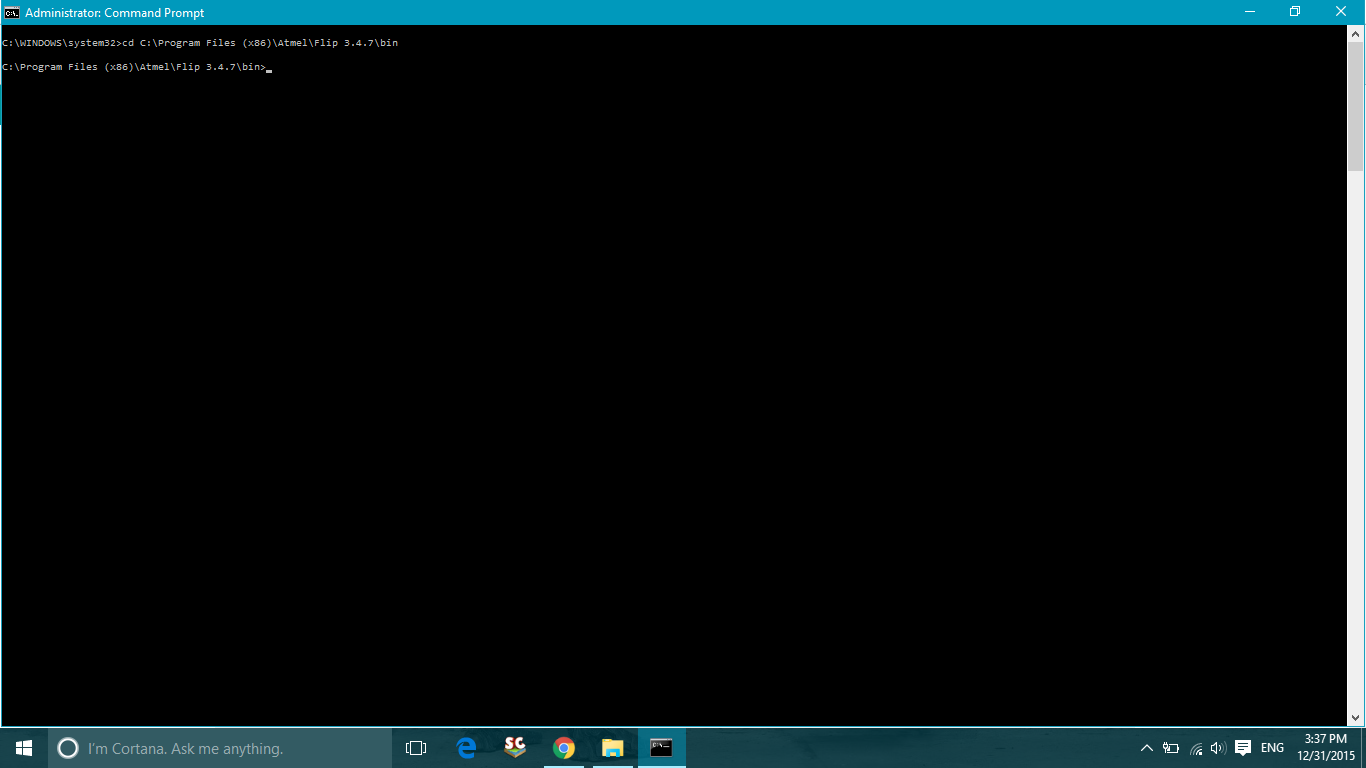The image size is (1366, 768).
Task: Show hidden system tray icons
Action: point(1147,747)
